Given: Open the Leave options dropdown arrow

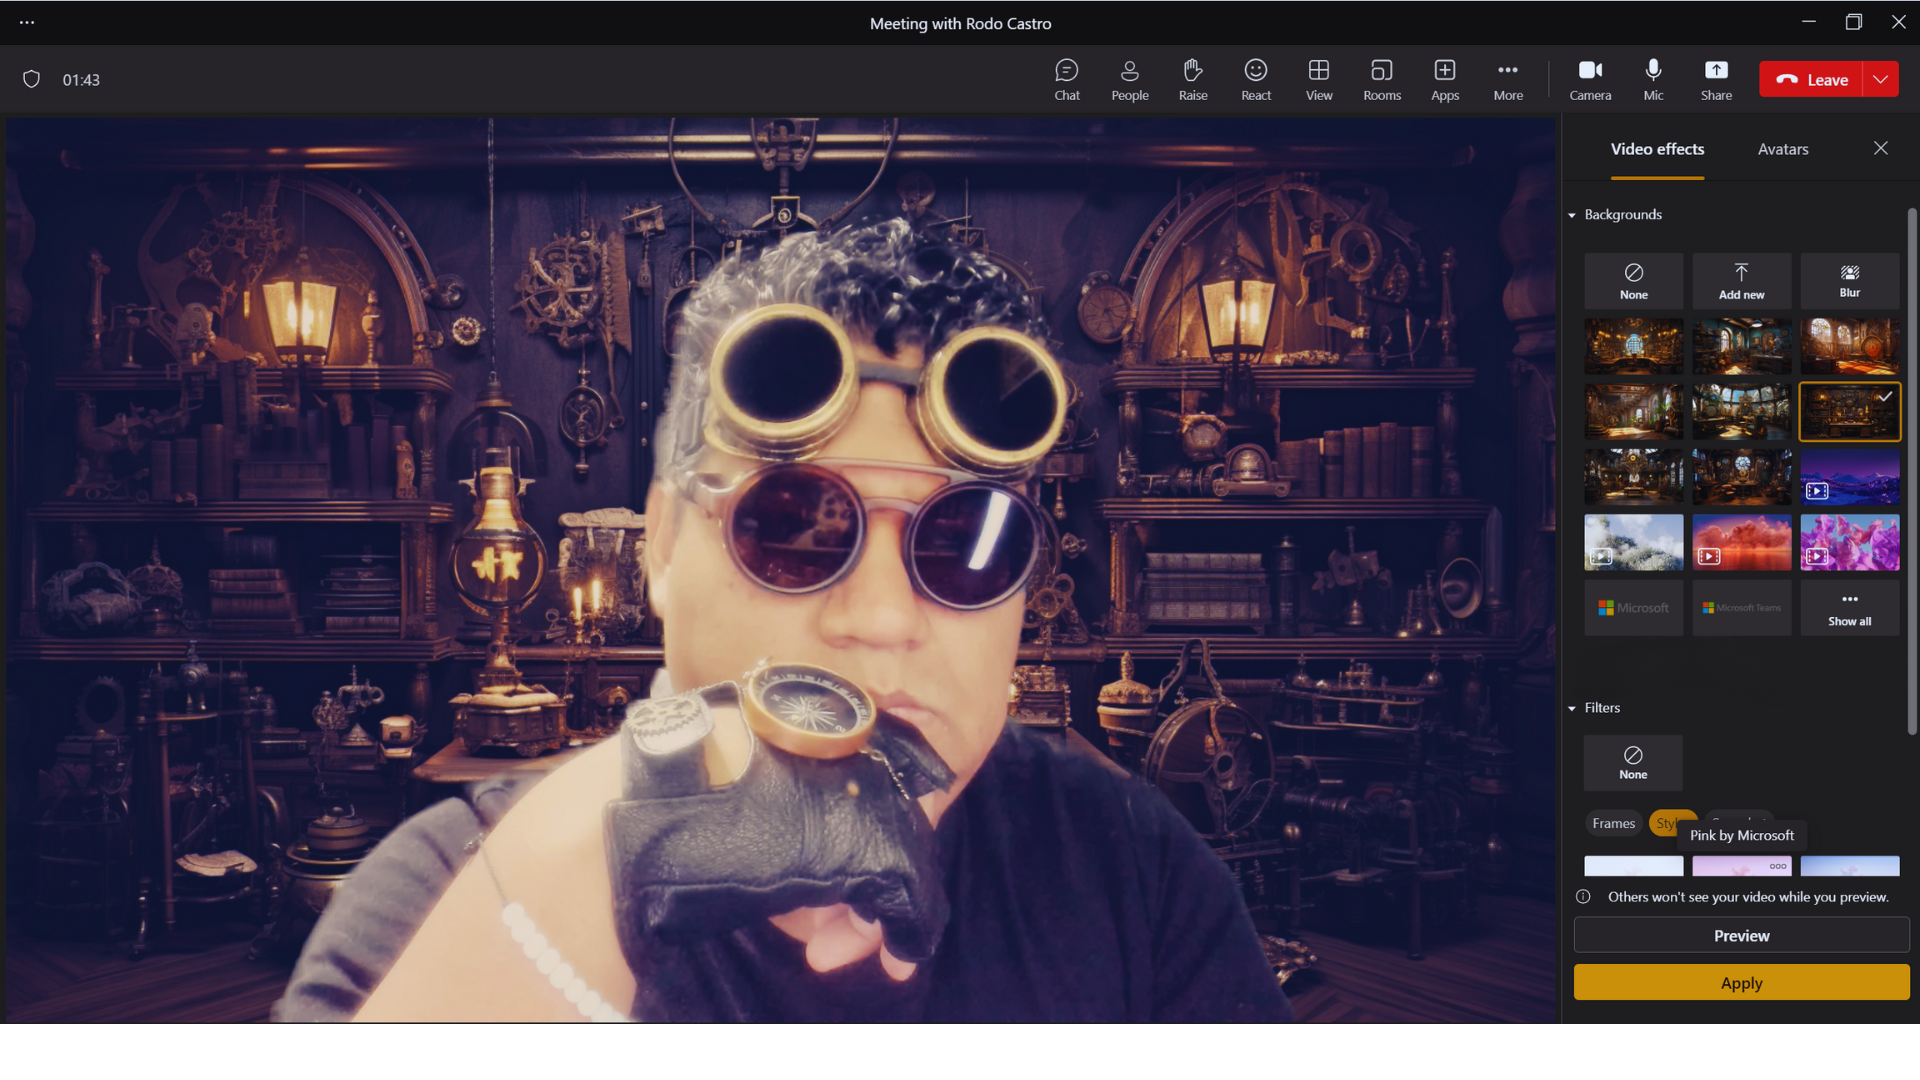Looking at the screenshot, I should tap(1881, 80).
